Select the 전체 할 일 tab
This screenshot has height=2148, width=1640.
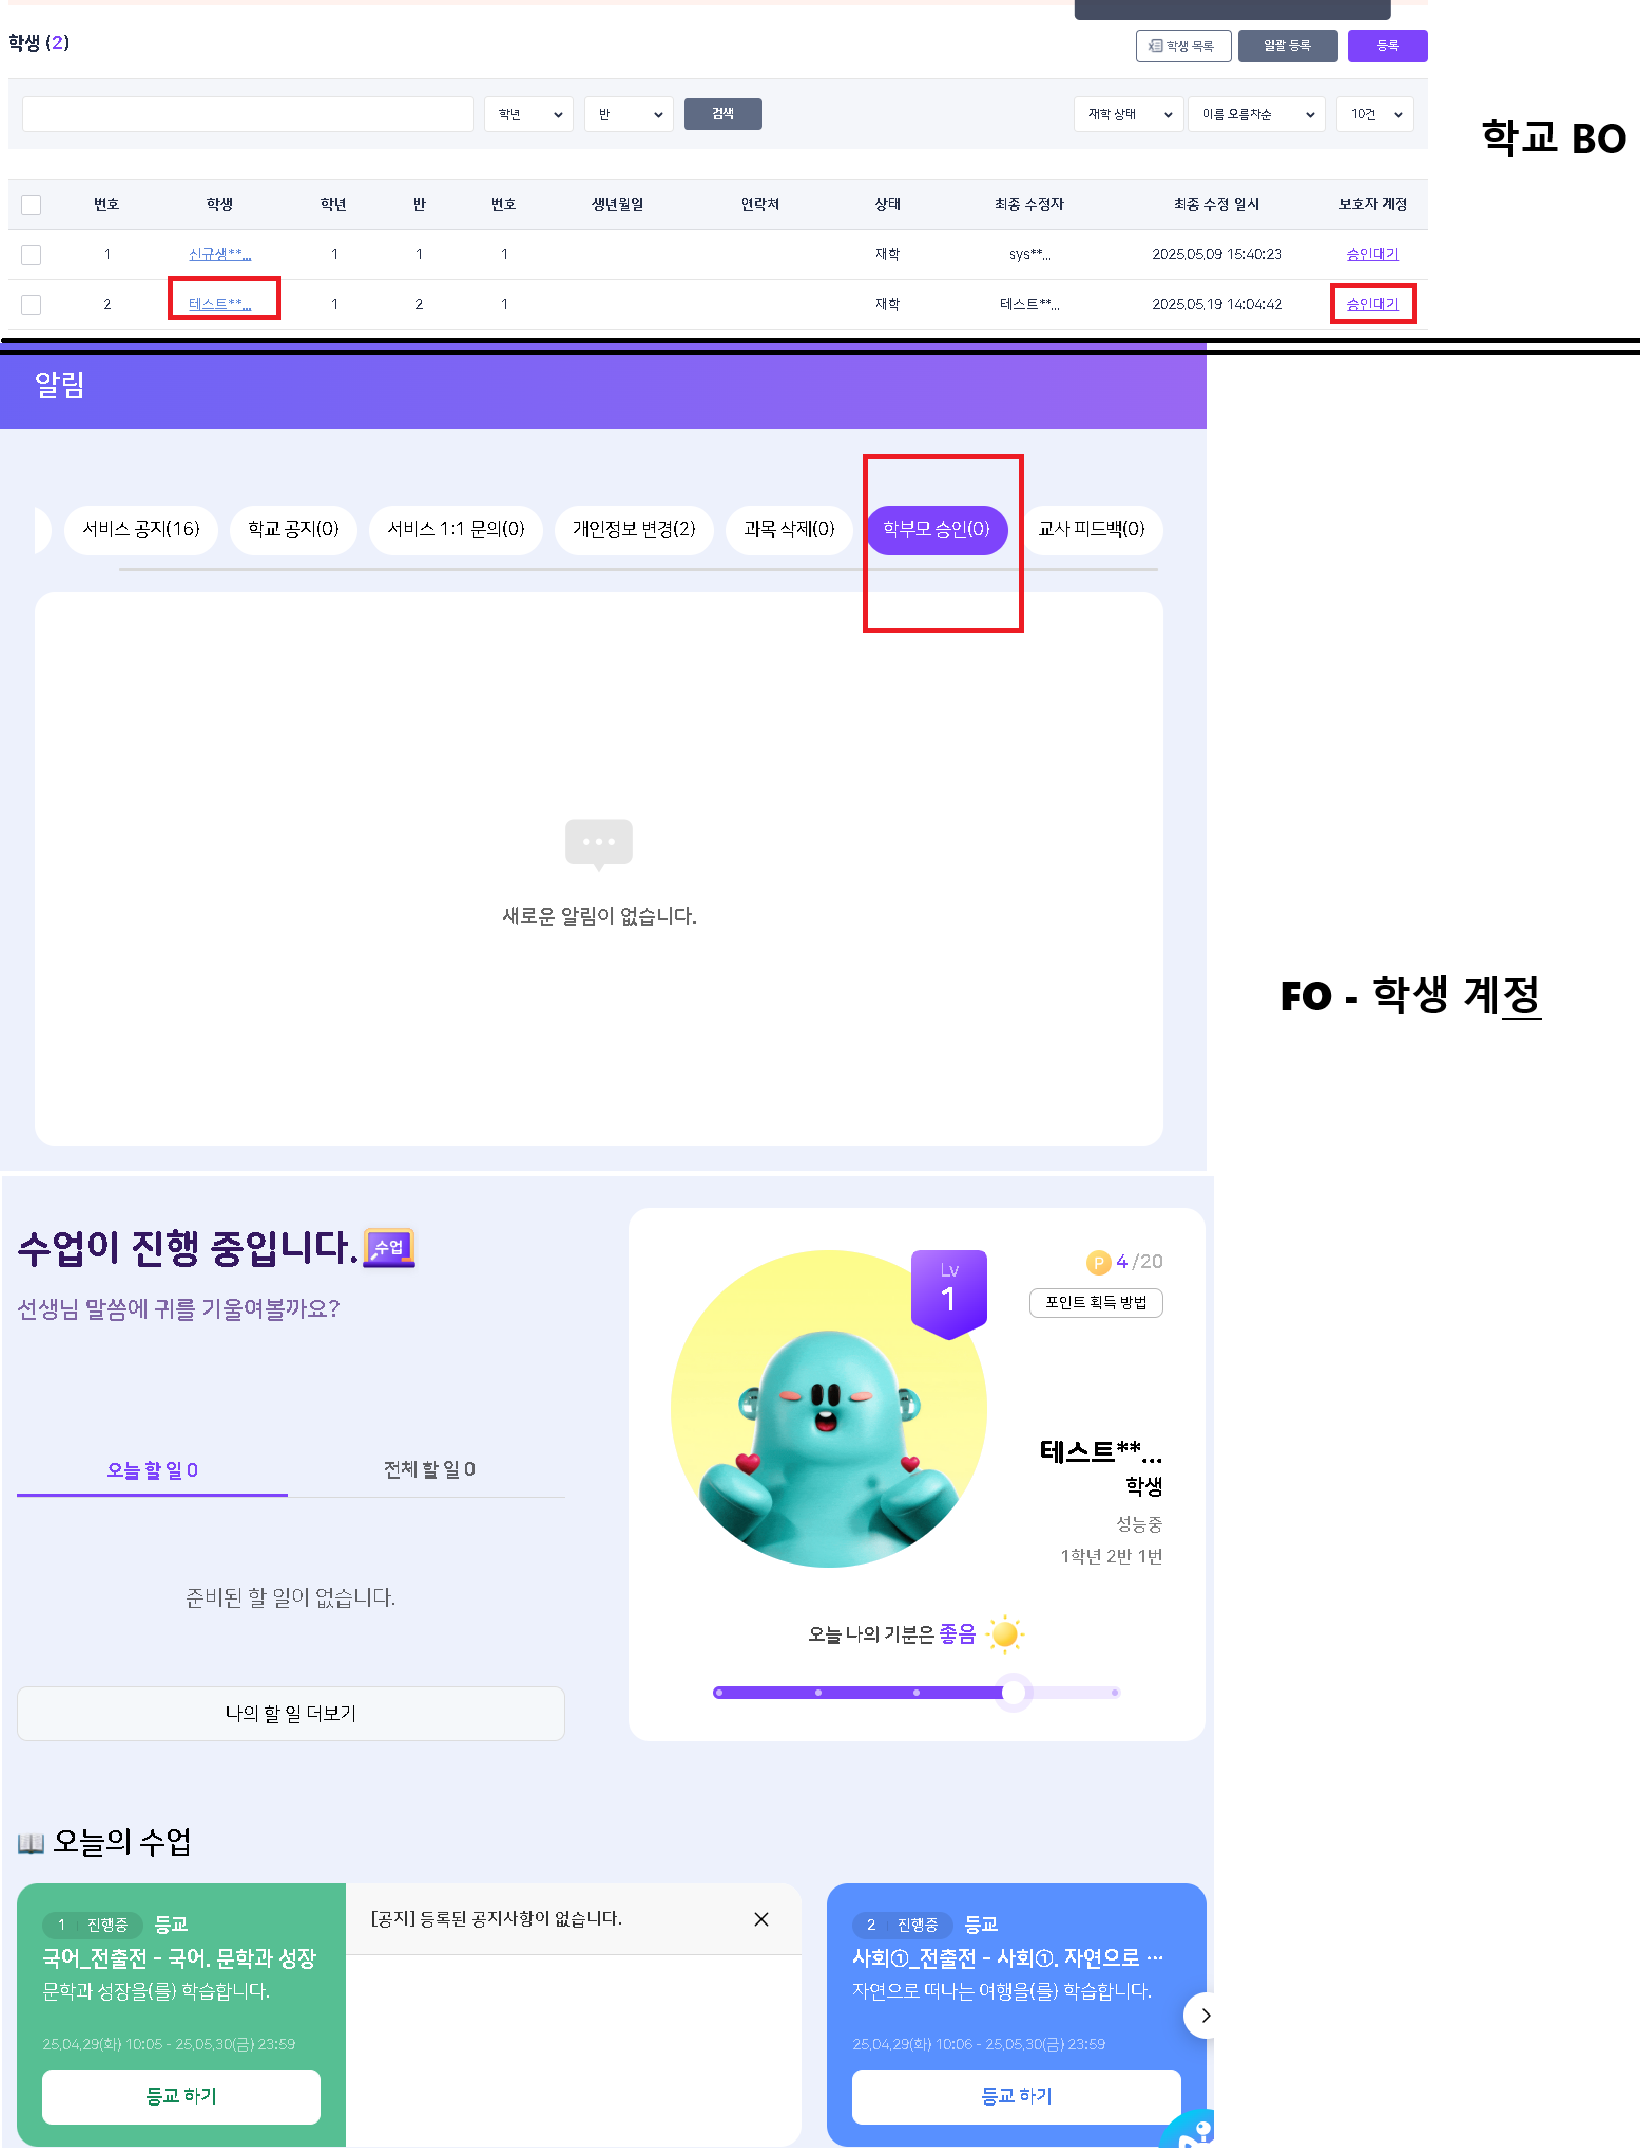[429, 1469]
